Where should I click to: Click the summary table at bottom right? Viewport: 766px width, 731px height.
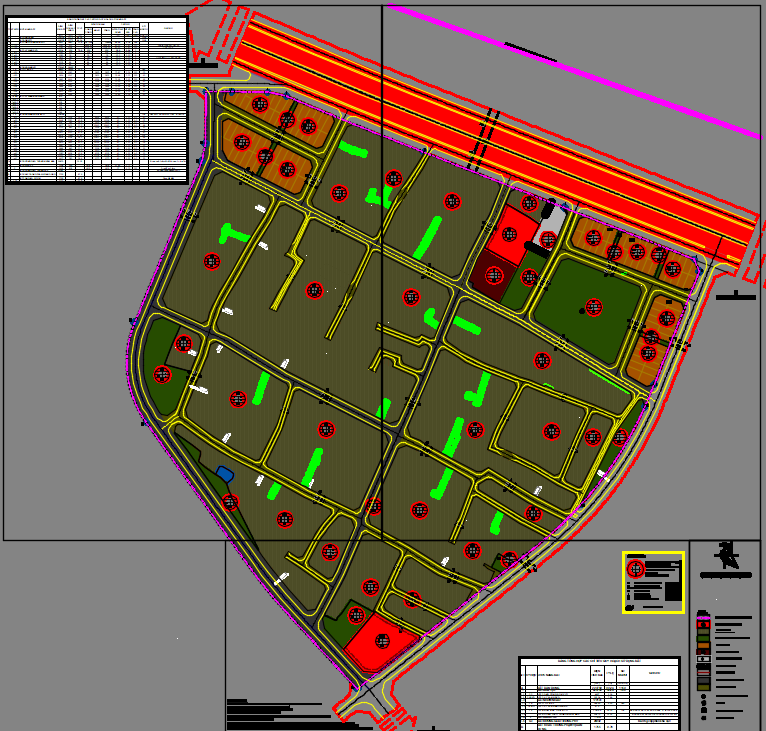(x=599, y=692)
